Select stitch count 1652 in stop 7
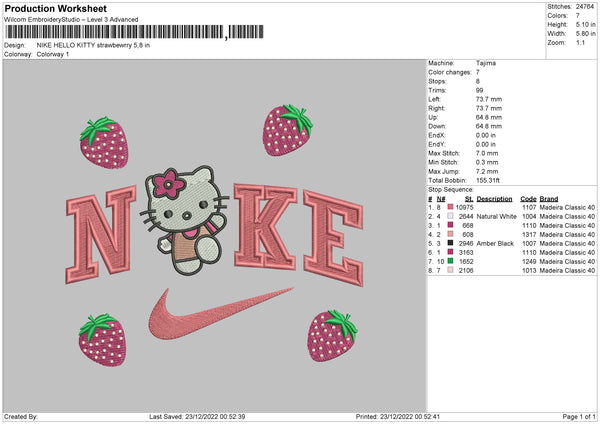 tap(466, 261)
